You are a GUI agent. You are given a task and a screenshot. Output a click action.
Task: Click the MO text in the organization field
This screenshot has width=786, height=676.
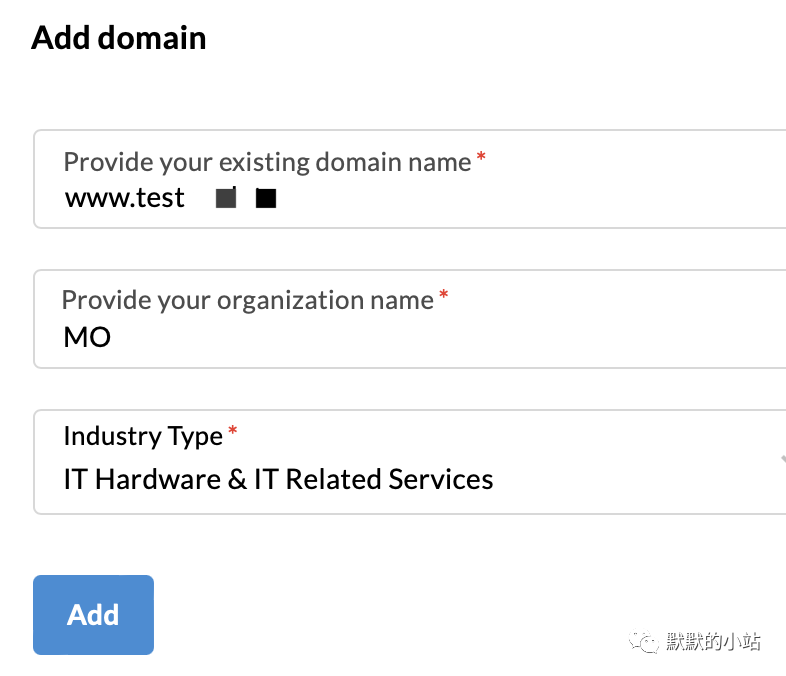click(x=87, y=337)
